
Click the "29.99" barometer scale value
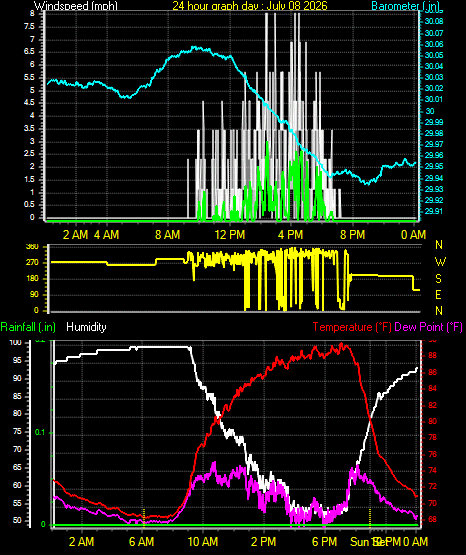(434, 122)
